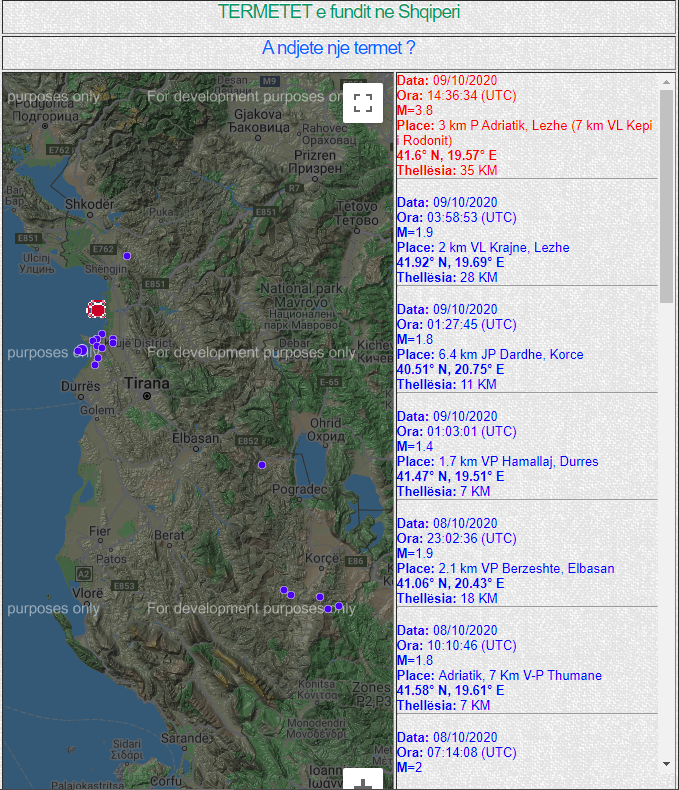Toggle fullscreen view on the map
Viewport: 679px width, 790px height.
363,103
